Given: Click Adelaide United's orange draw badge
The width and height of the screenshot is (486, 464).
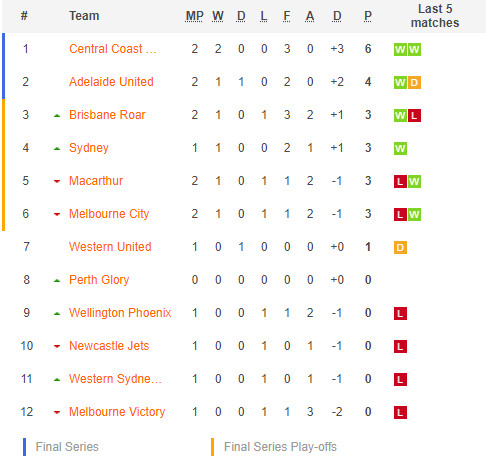Looking at the screenshot, I should click(x=414, y=82).
